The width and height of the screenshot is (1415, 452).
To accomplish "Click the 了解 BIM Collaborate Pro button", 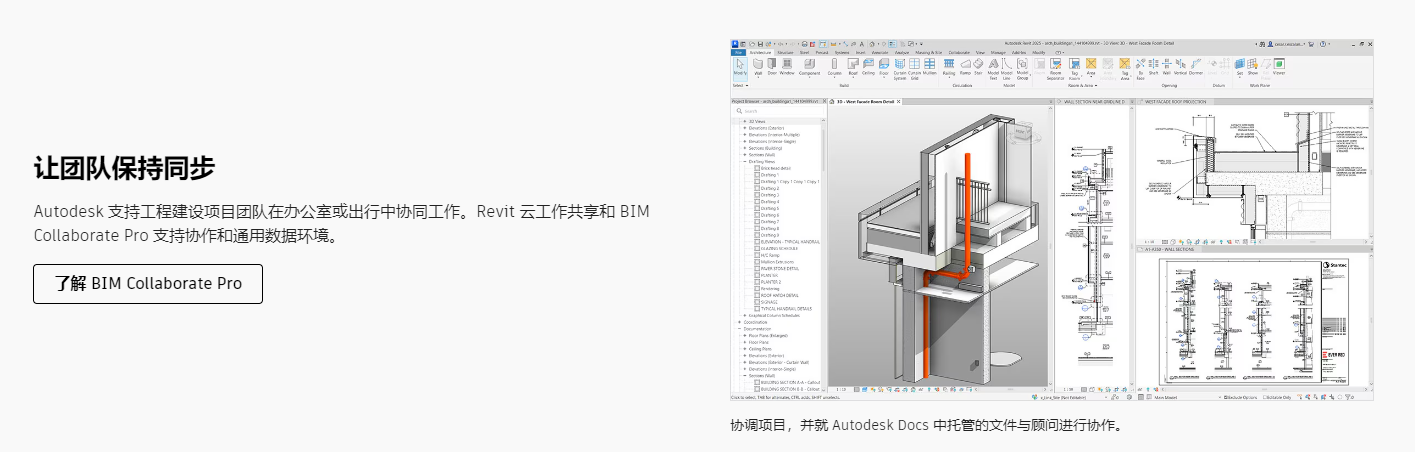I will [x=148, y=284].
